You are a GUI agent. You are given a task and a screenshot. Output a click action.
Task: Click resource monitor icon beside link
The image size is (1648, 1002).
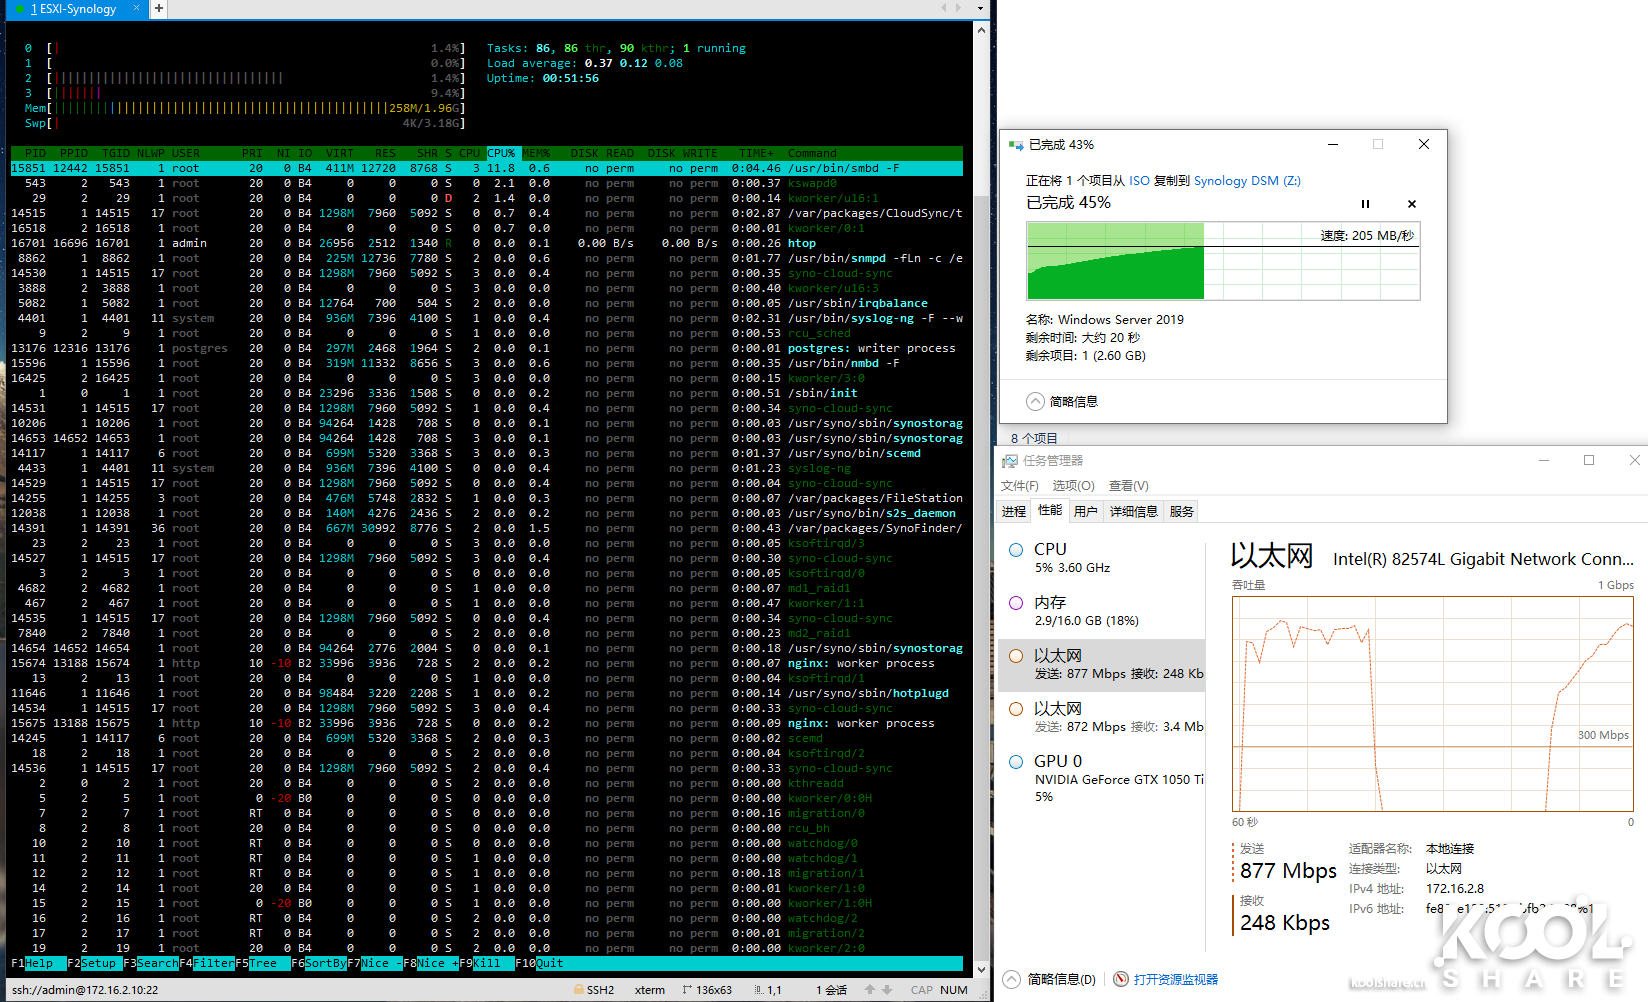[1121, 979]
